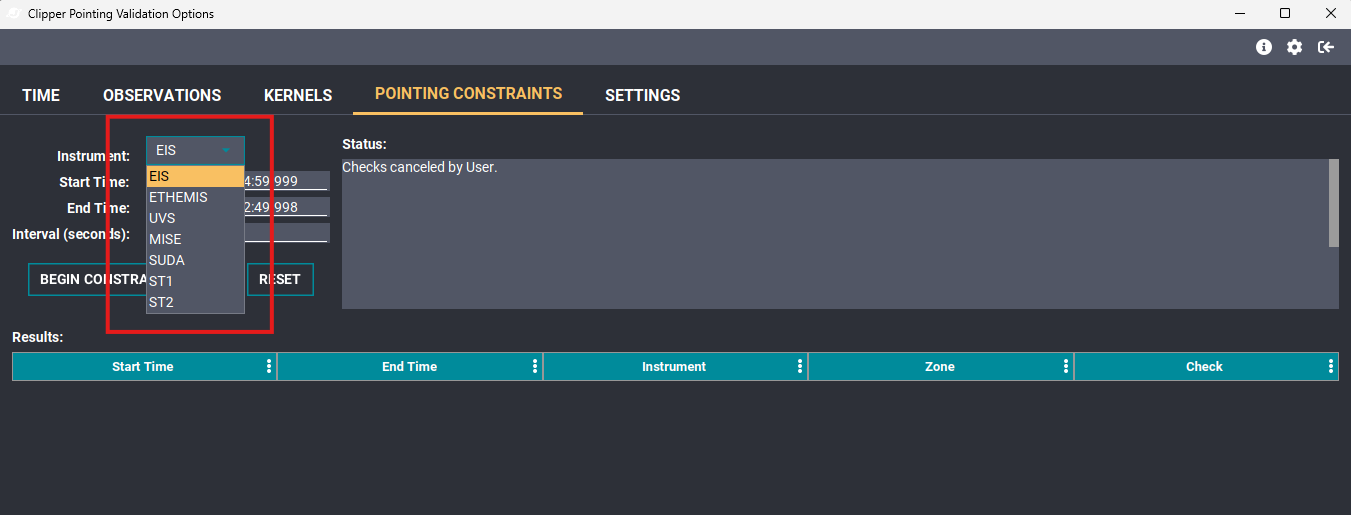
Task: Choose MISE from the instrument list
Action: 195,239
